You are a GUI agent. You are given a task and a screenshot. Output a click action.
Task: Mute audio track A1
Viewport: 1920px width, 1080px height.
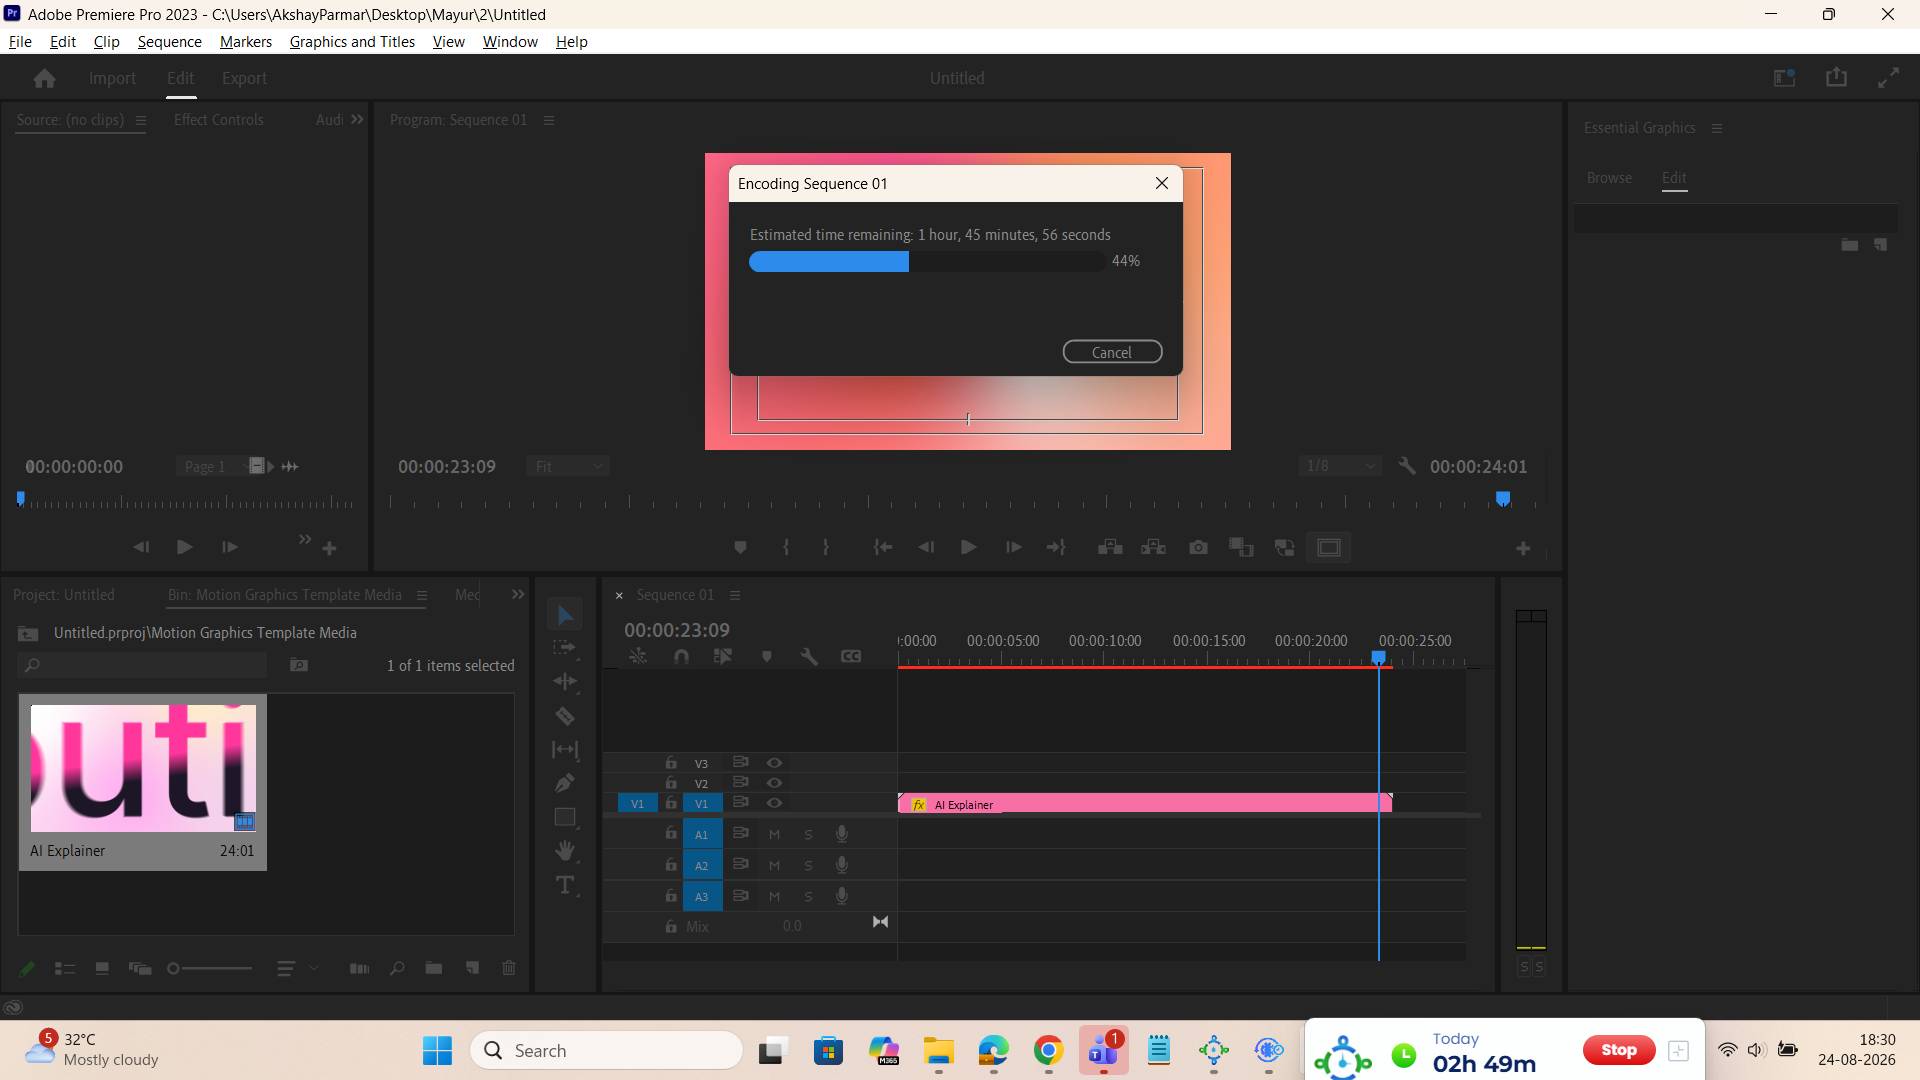pos(774,834)
